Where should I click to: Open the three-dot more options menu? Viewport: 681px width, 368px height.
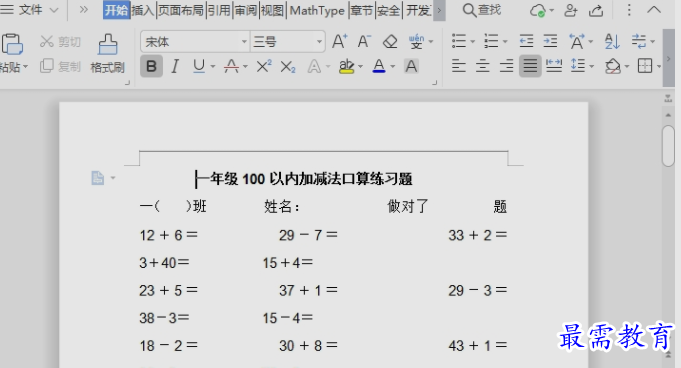click(x=629, y=10)
